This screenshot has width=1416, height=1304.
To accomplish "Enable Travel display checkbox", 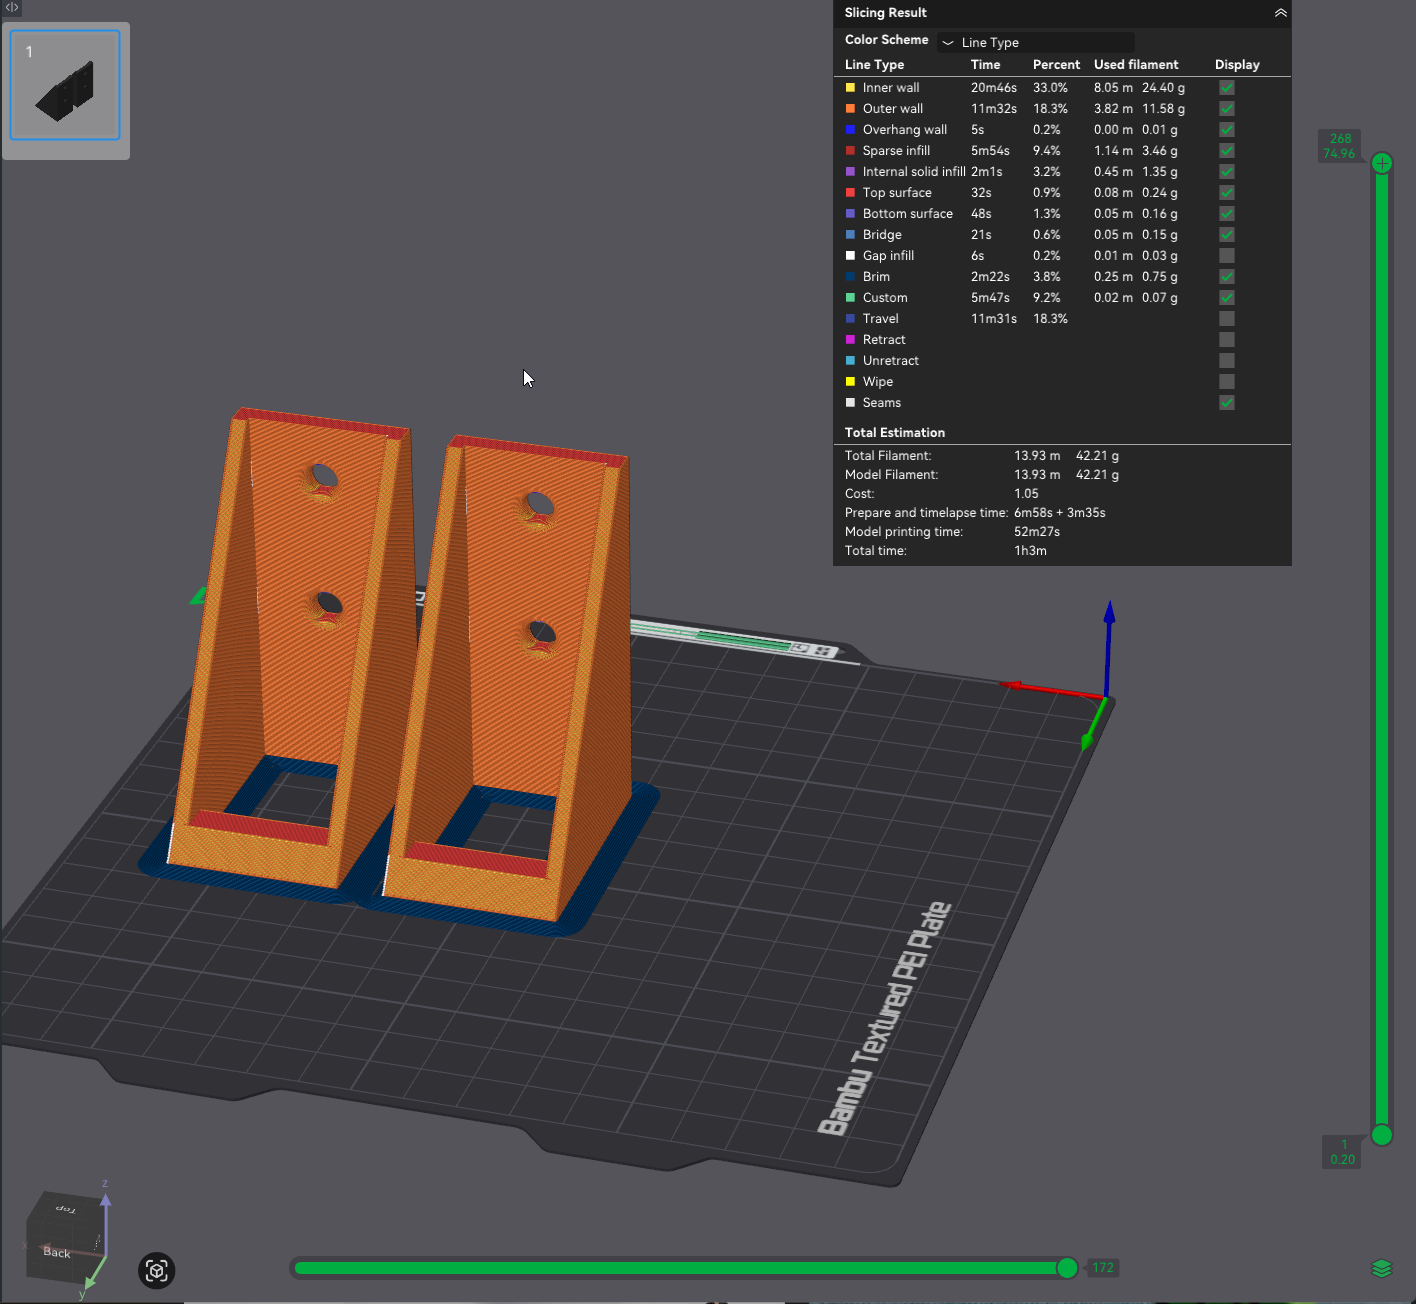I will click(x=1227, y=319).
